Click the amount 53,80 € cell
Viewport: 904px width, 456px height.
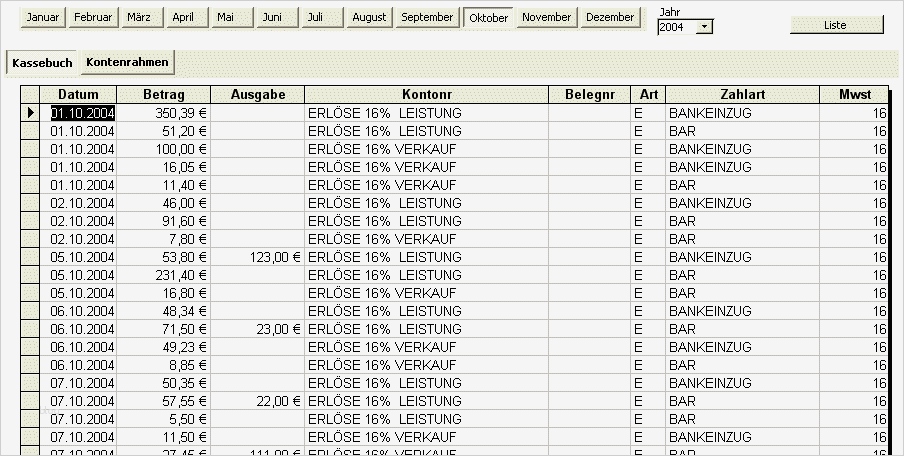[x=164, y=257]
